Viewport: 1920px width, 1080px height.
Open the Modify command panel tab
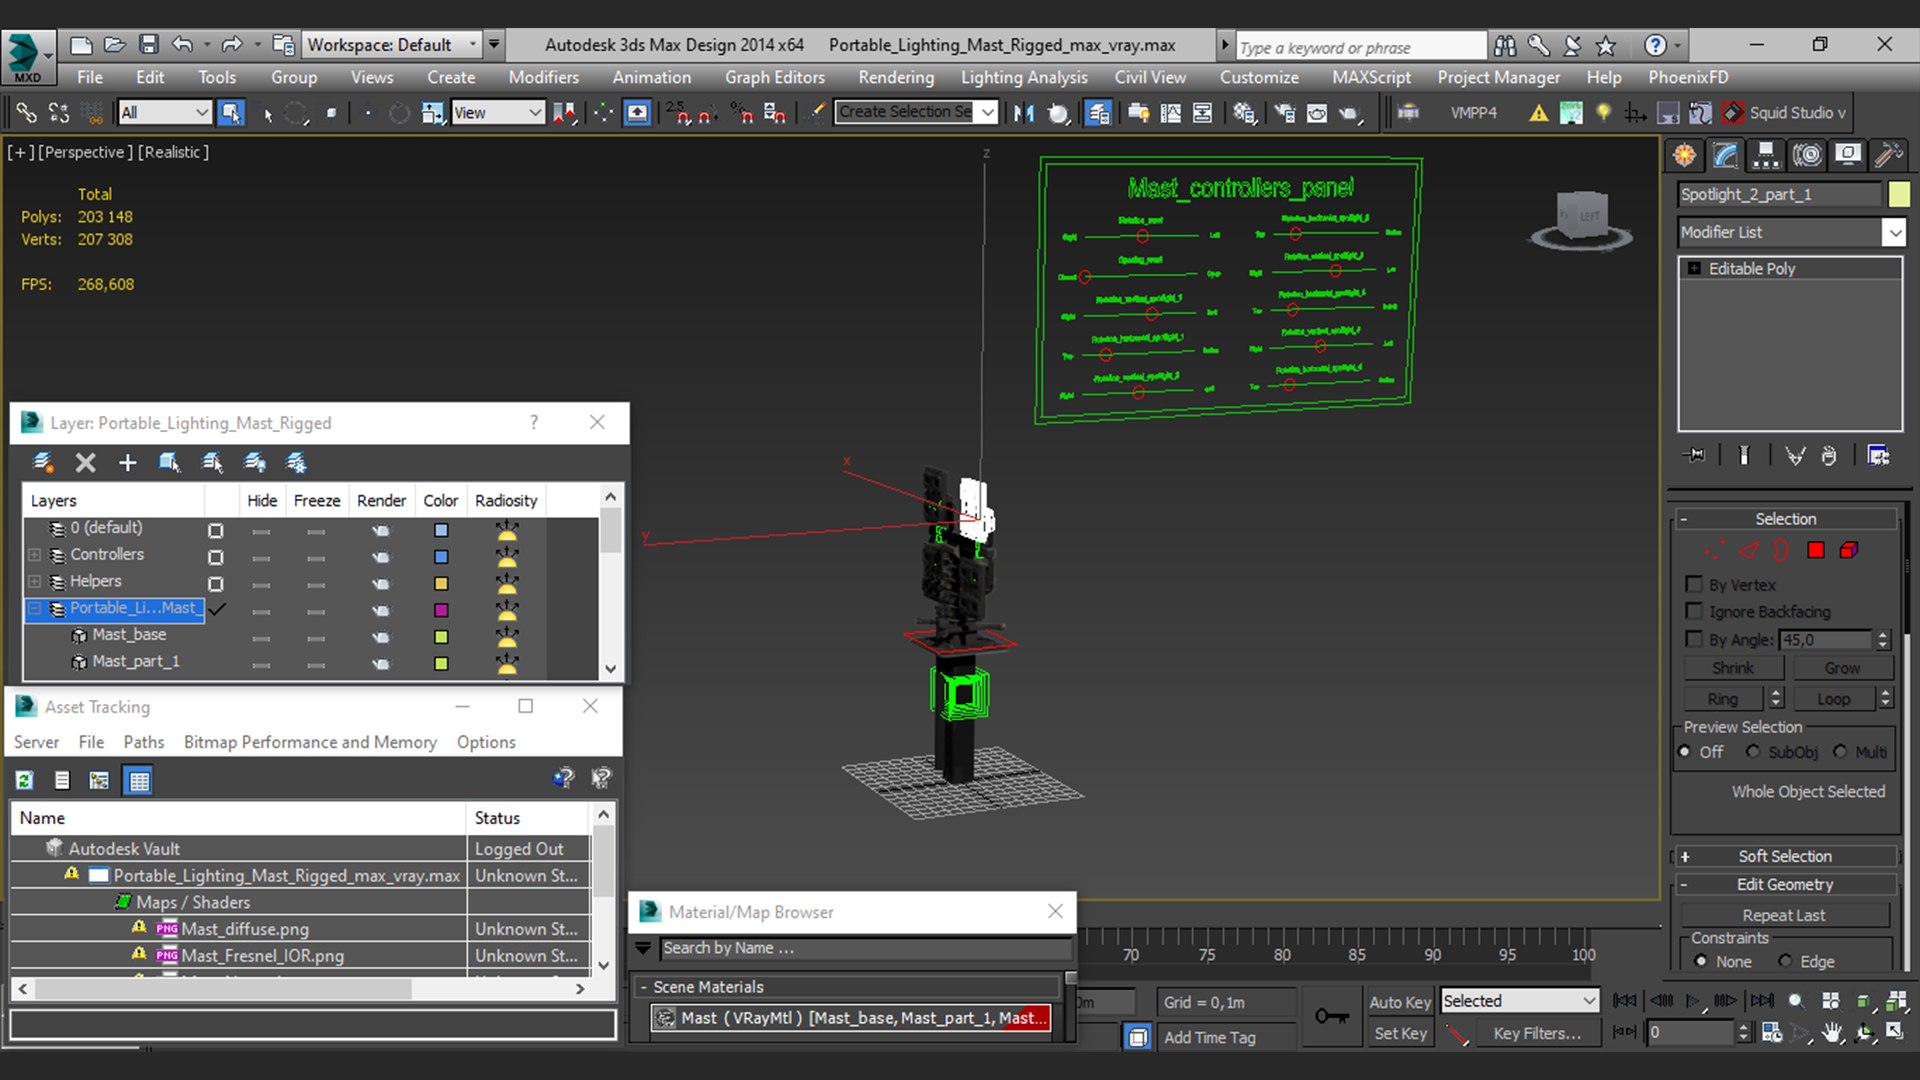[x=1725, y=155]
